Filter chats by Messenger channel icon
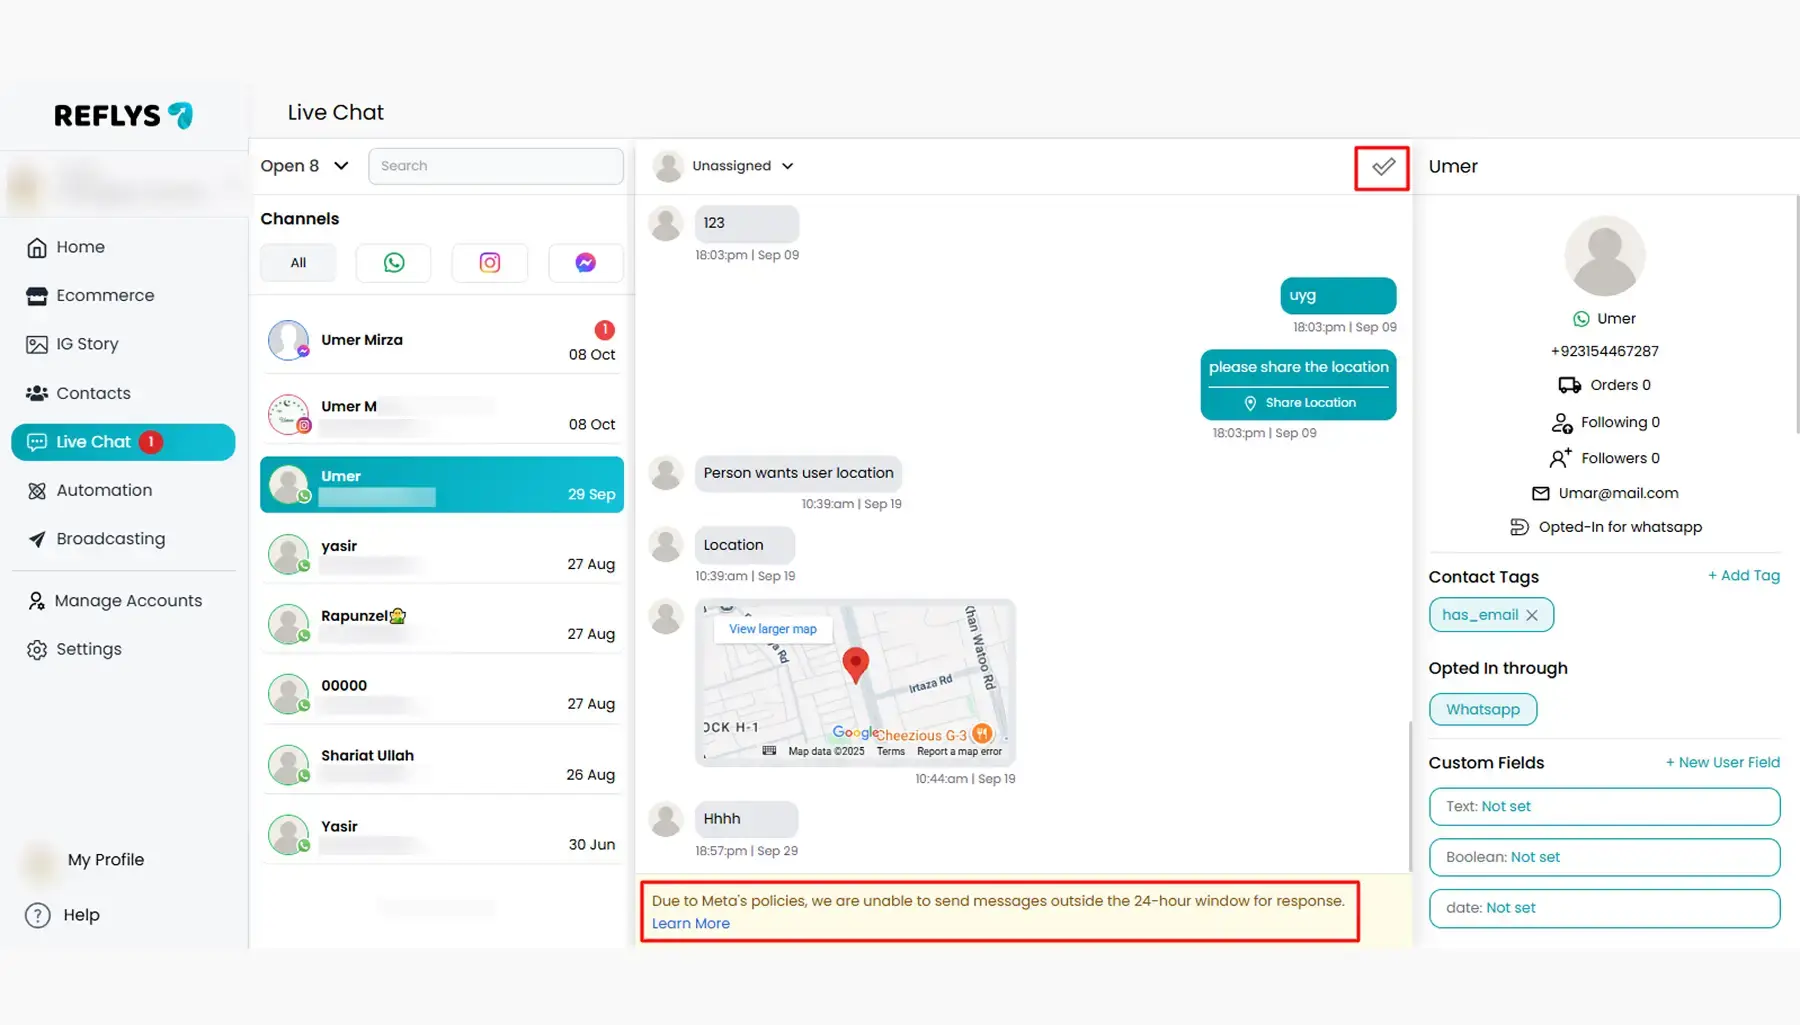The width and height of the screenshot is (1800, 1025). pyautogui.click(x=585, y=263)
